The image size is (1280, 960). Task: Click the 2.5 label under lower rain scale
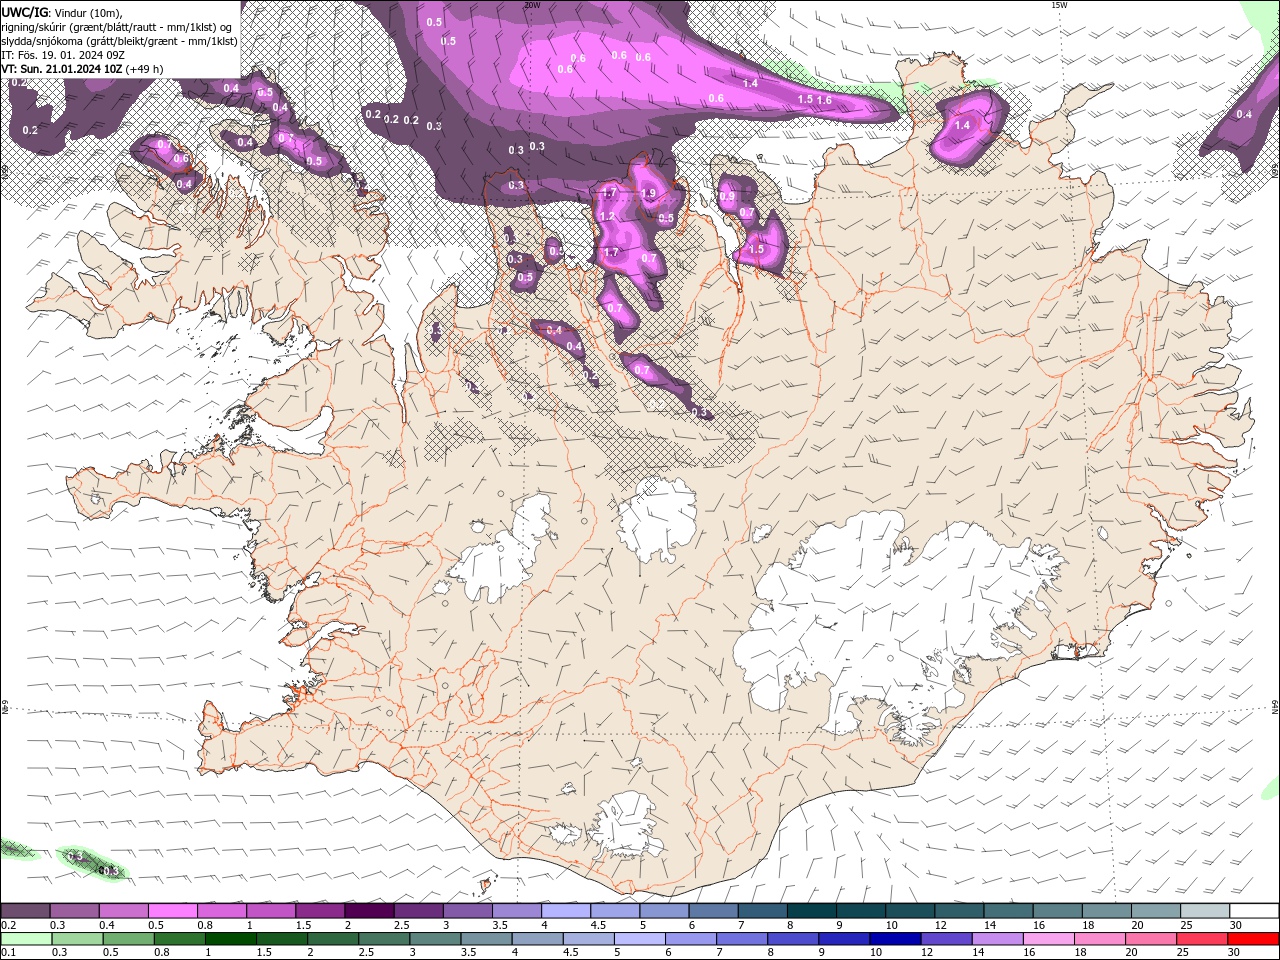366,953
